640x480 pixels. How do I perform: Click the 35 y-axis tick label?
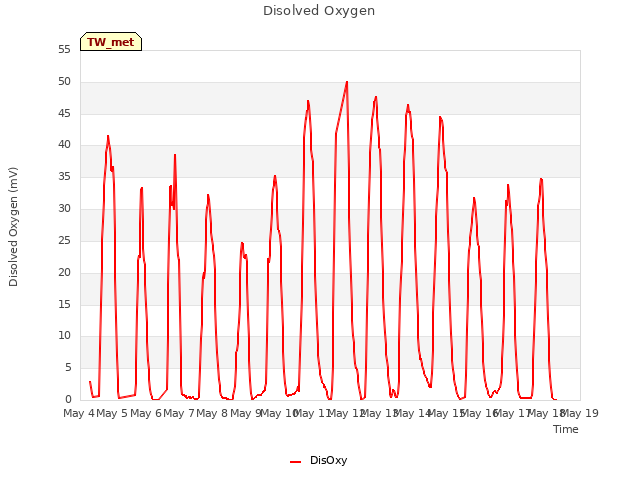pyautogui.click(x=64, y=177)
